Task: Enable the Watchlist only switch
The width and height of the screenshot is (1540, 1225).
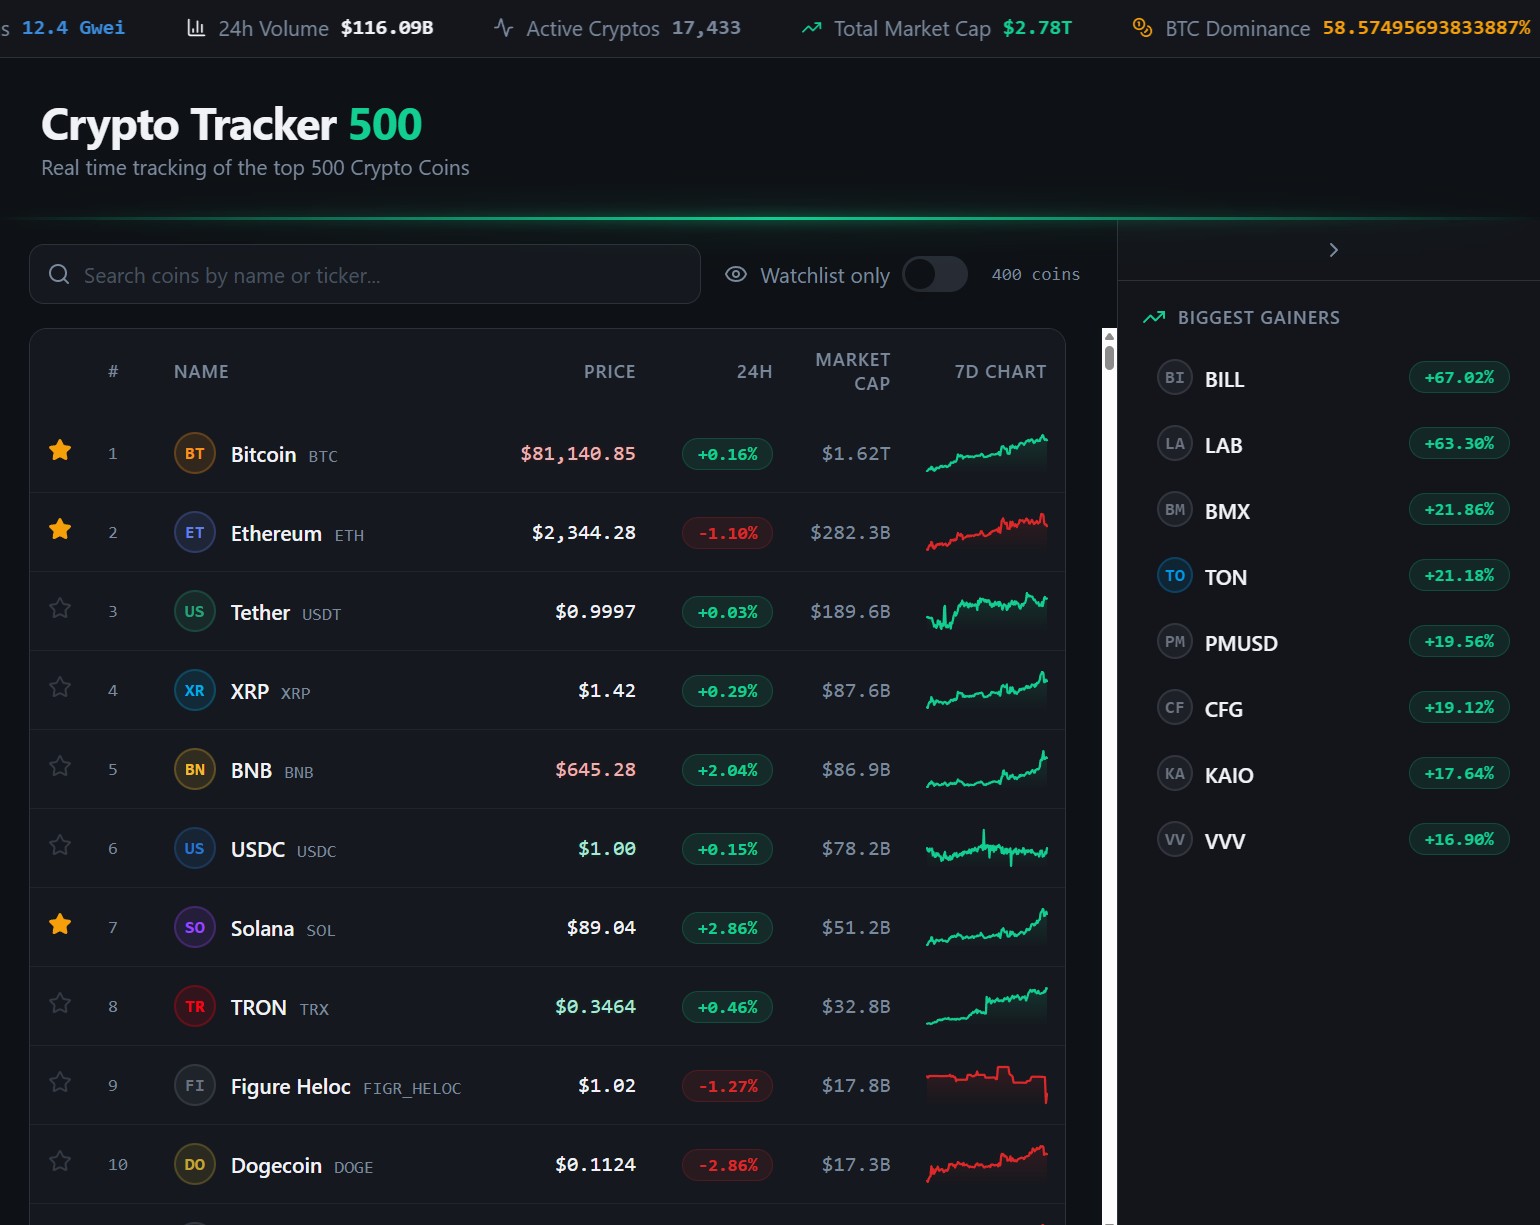Action: coord(935,274)
